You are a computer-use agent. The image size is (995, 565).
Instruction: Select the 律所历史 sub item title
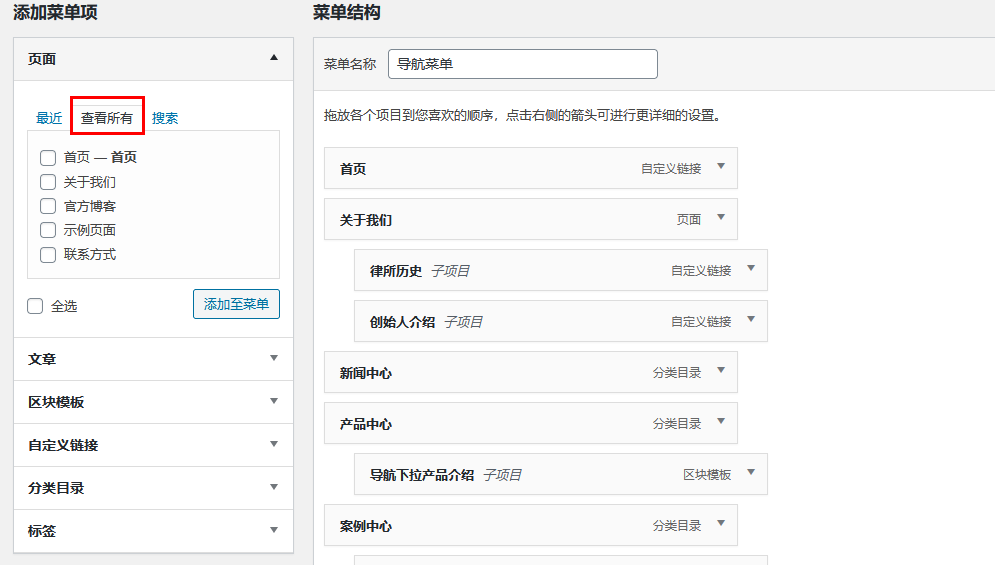(x=396, y=271)
